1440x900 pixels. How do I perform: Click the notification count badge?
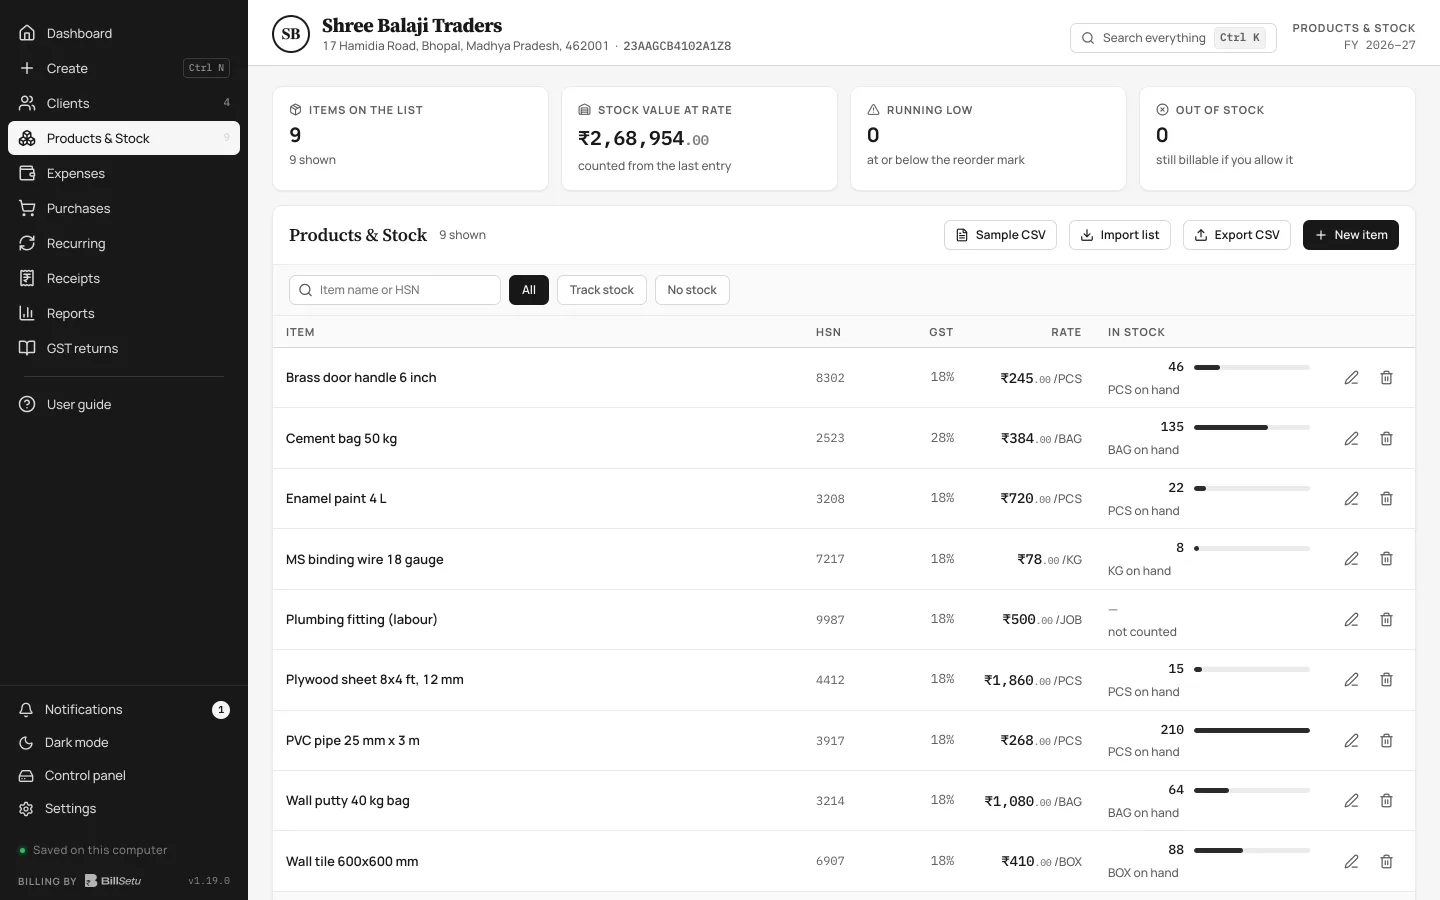221,710
